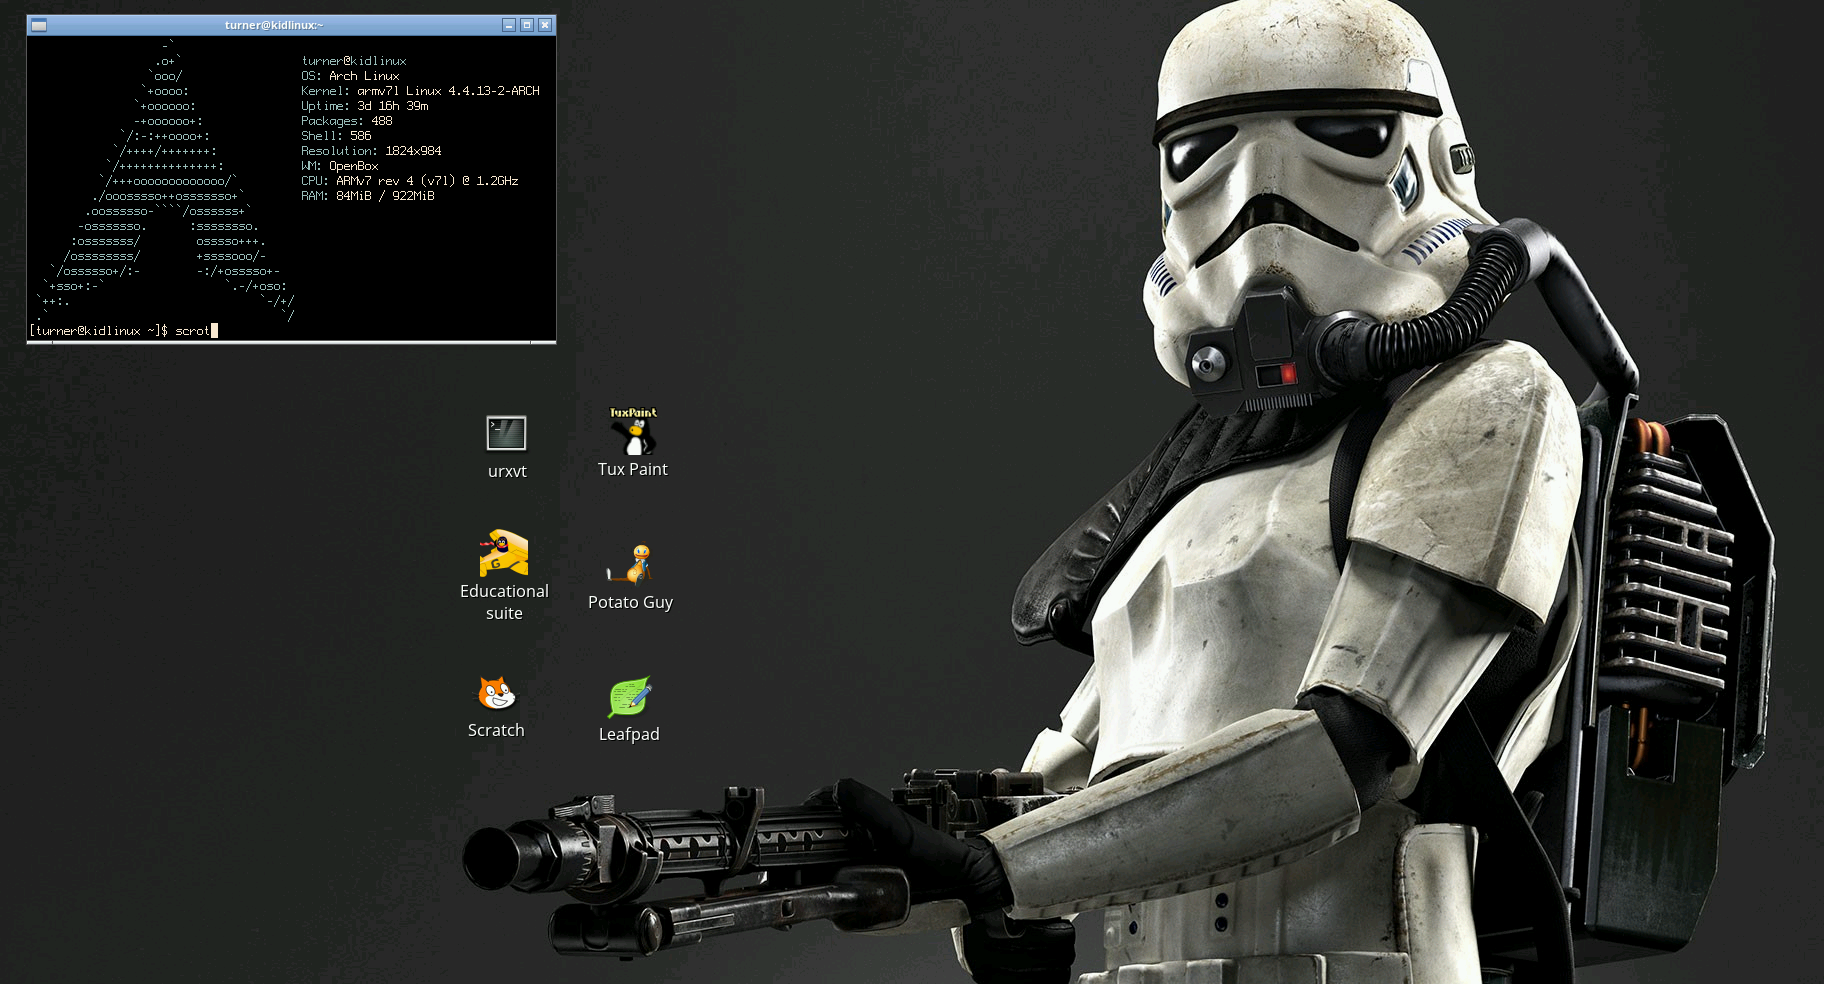
Task: Click the 'scrot' command at the prompt
Action: [192, 331]
